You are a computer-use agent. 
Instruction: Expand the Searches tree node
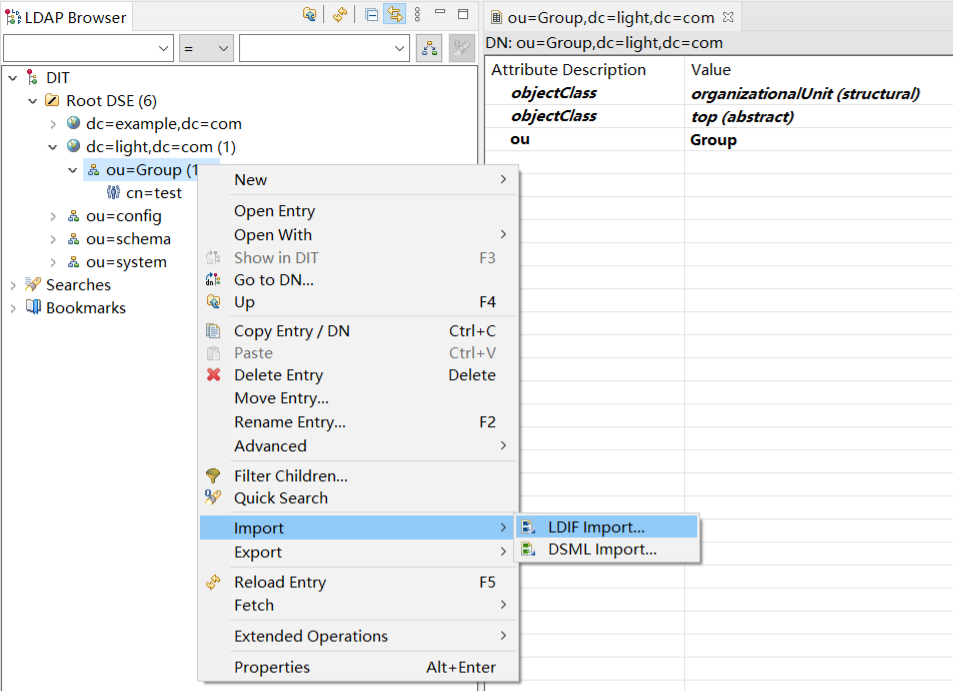pos(13,285)
